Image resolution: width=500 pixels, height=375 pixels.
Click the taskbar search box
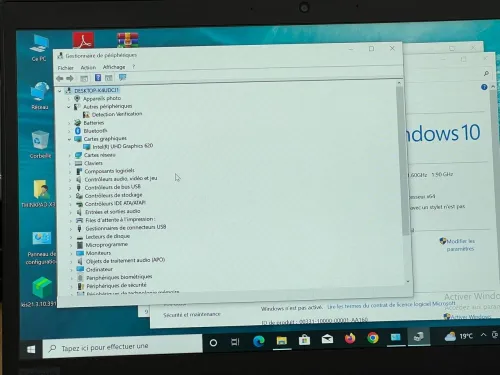(122, 347)
